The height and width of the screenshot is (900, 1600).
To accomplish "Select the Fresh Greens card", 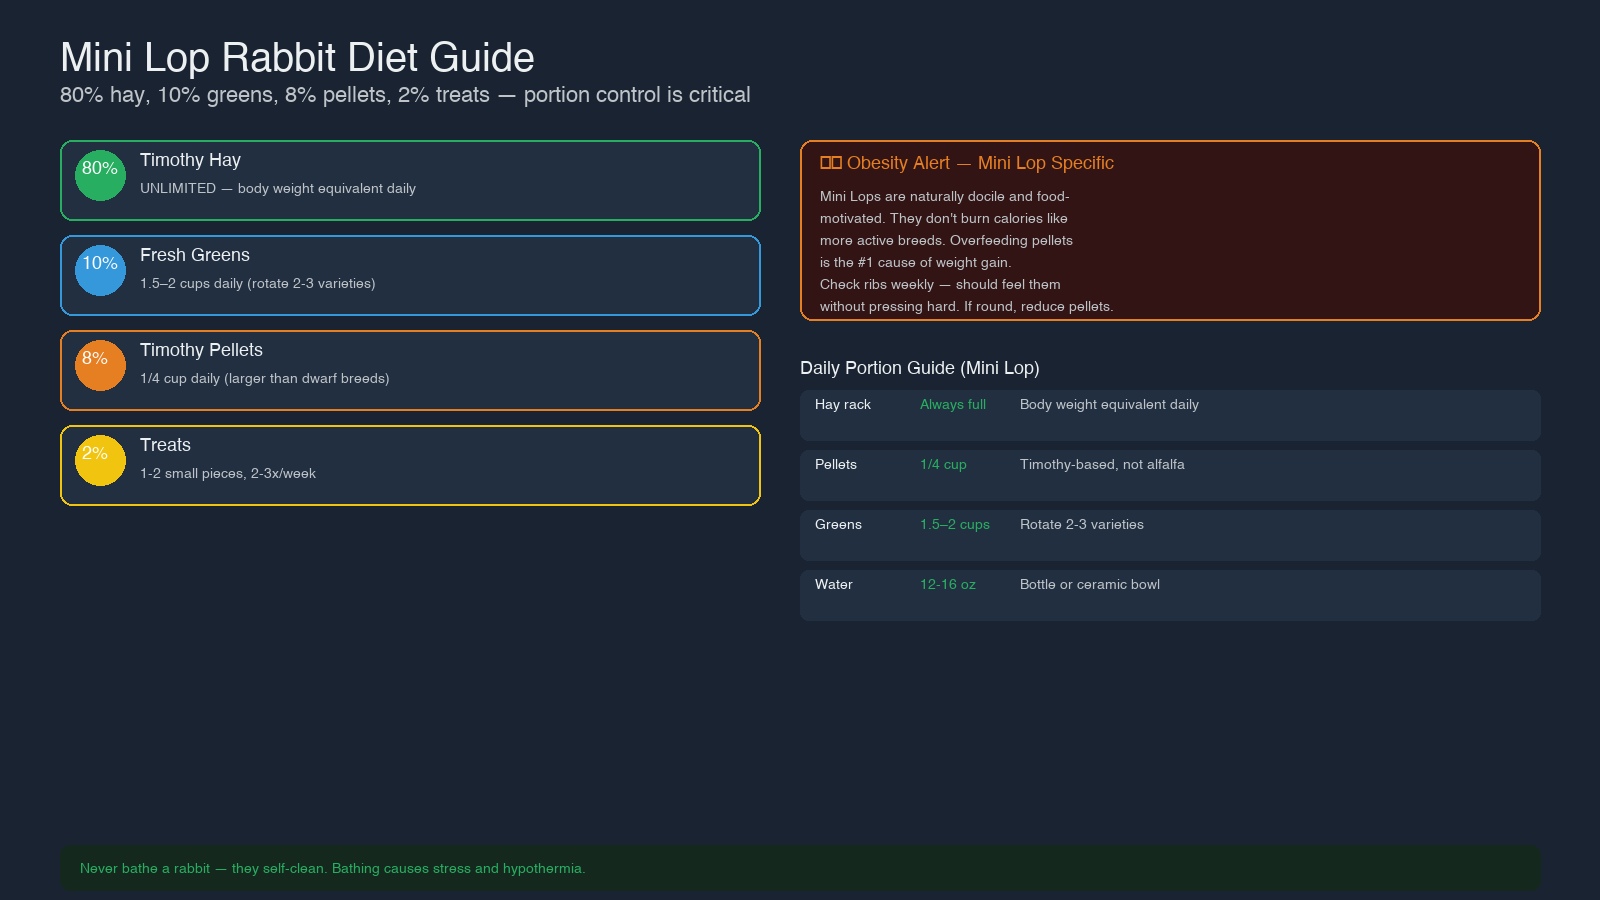I will pyautogui.click(x=410, y=275).
